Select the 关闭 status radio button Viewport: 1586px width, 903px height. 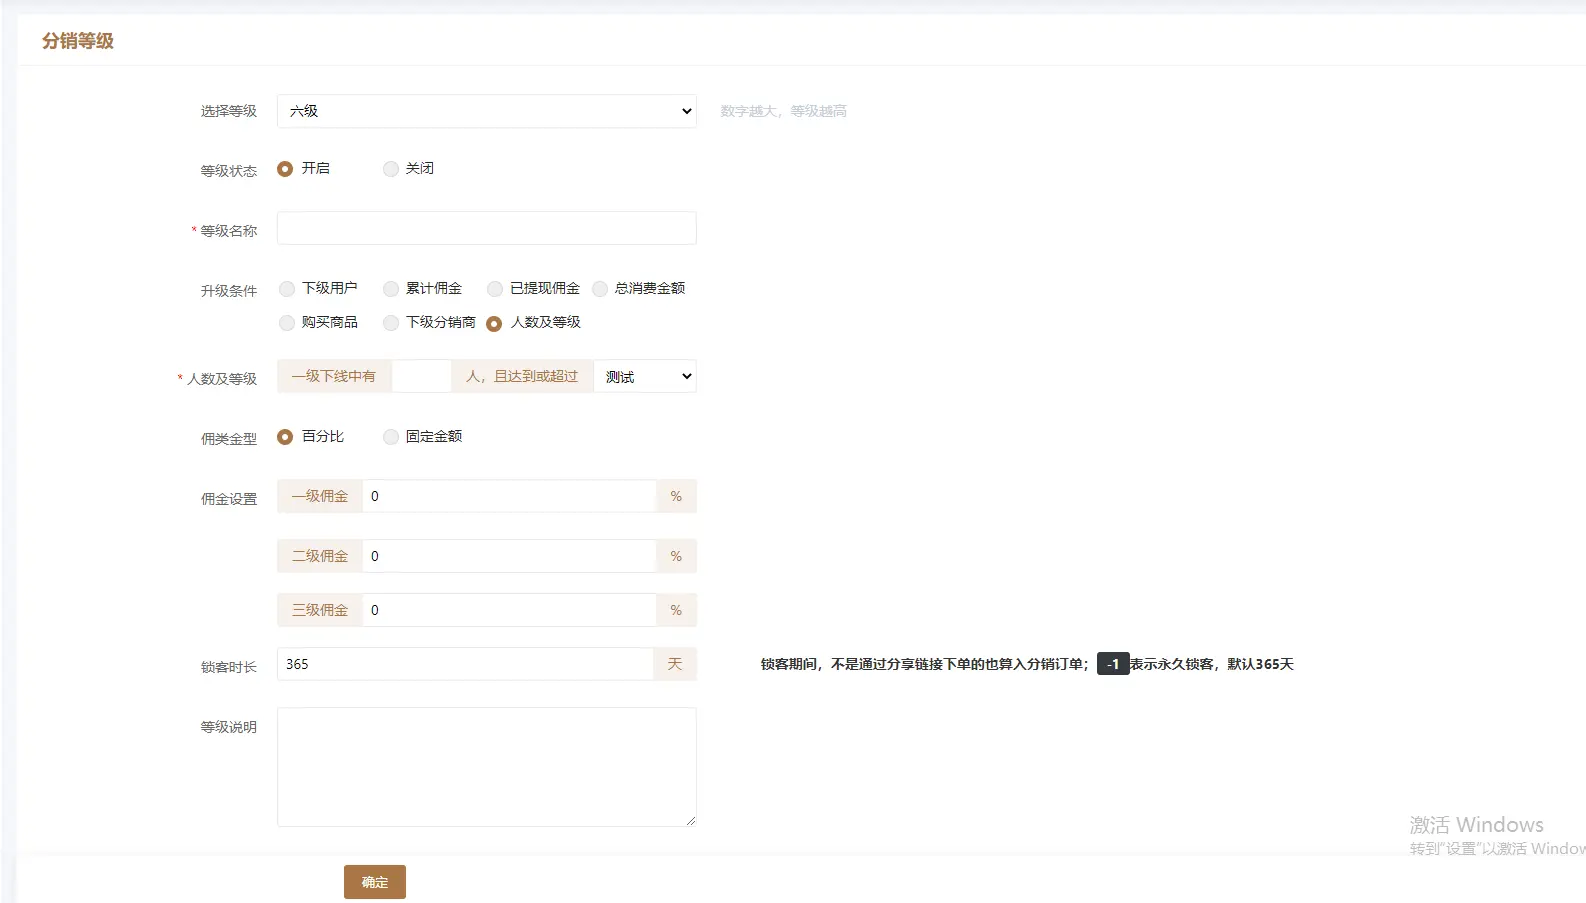tap(391, 169)
